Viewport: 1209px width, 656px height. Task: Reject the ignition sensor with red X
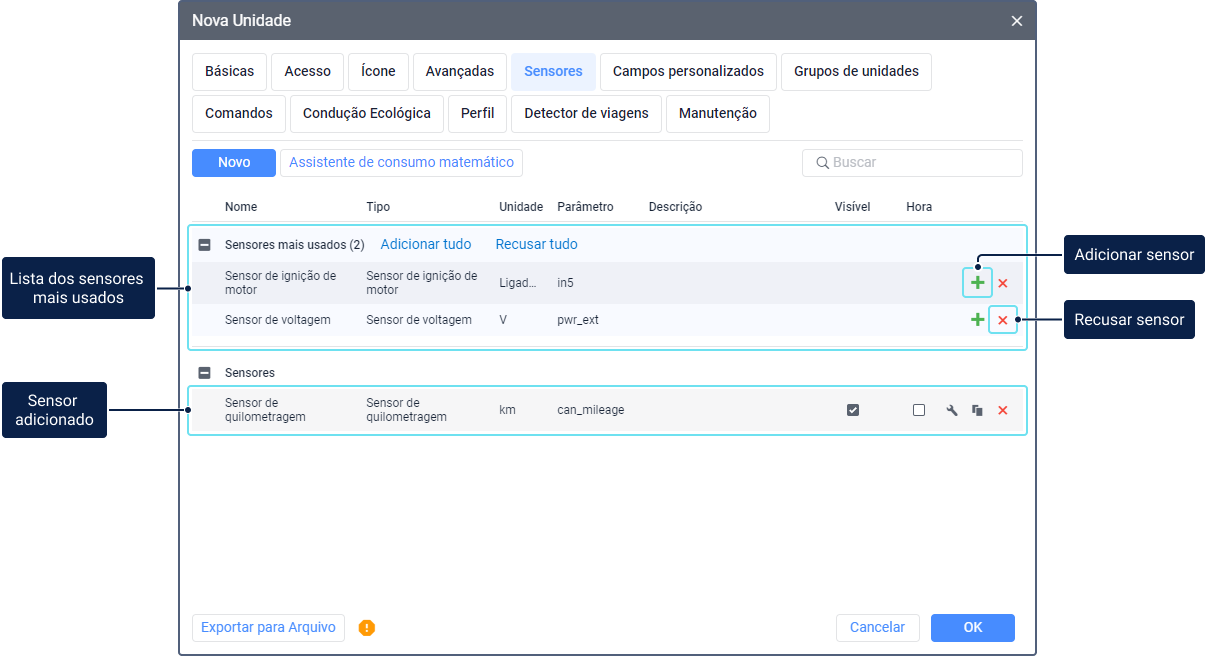pyautogui.click(x=1003, y=283)
